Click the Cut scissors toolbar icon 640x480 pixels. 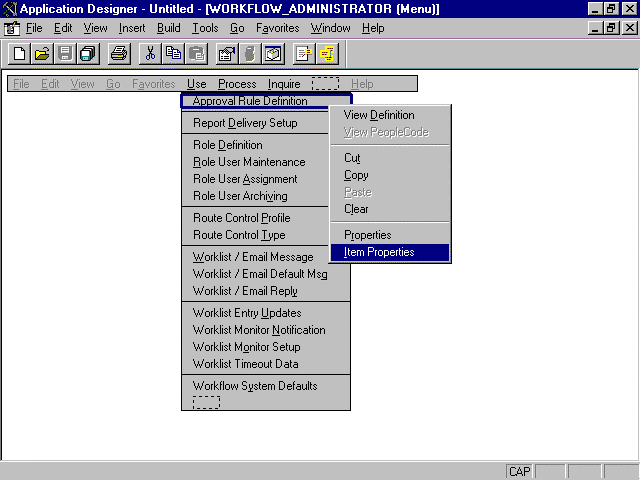tap(150, 53)
